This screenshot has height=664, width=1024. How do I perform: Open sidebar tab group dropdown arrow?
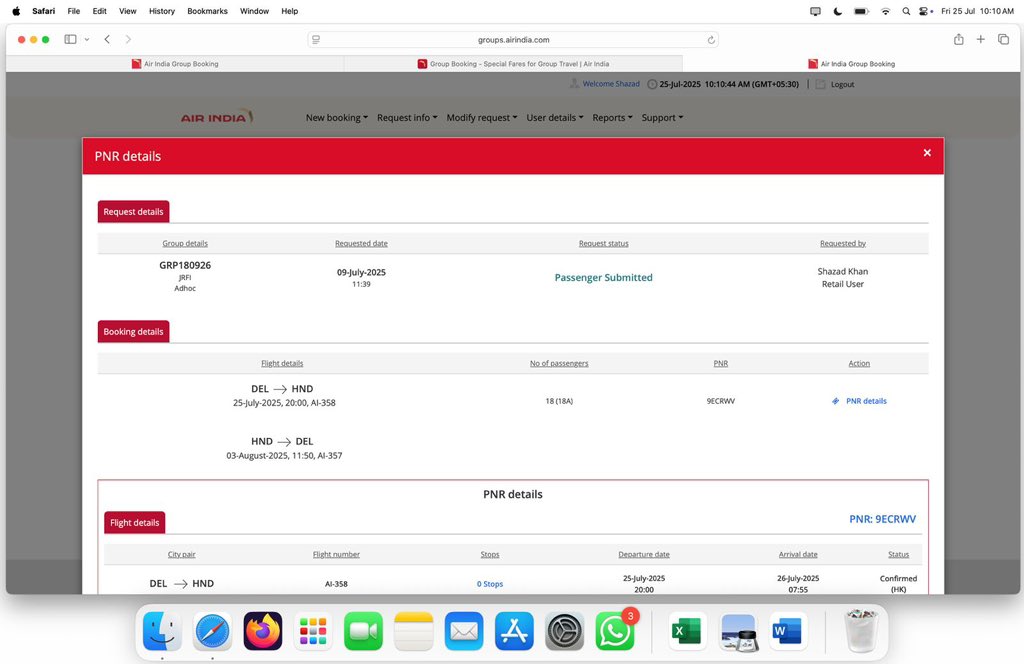point(87,39)
